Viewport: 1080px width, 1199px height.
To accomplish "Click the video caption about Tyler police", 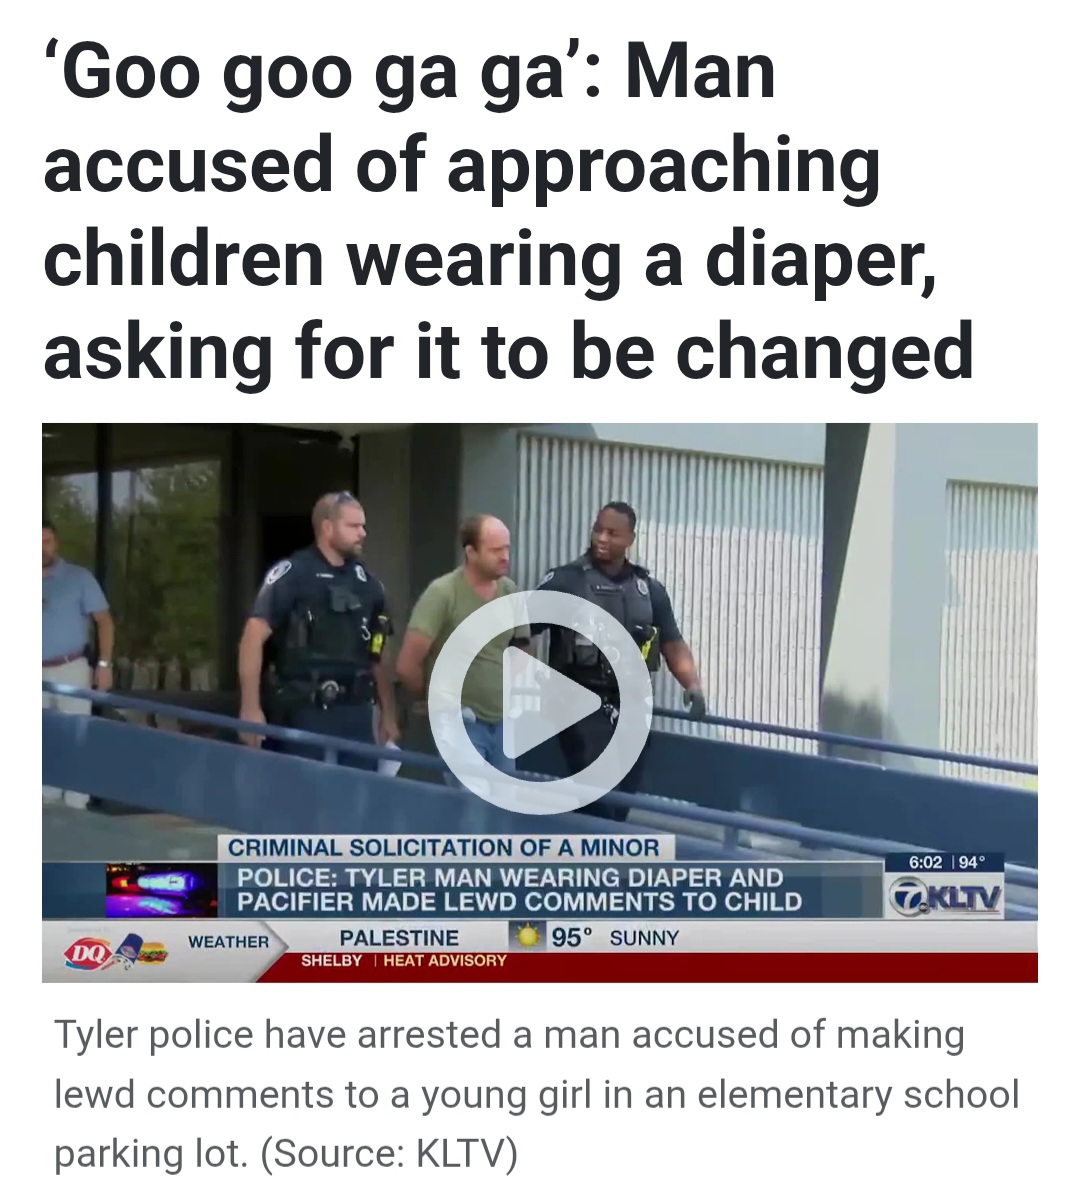I will pyautogui.click(x=535, y=1094).
